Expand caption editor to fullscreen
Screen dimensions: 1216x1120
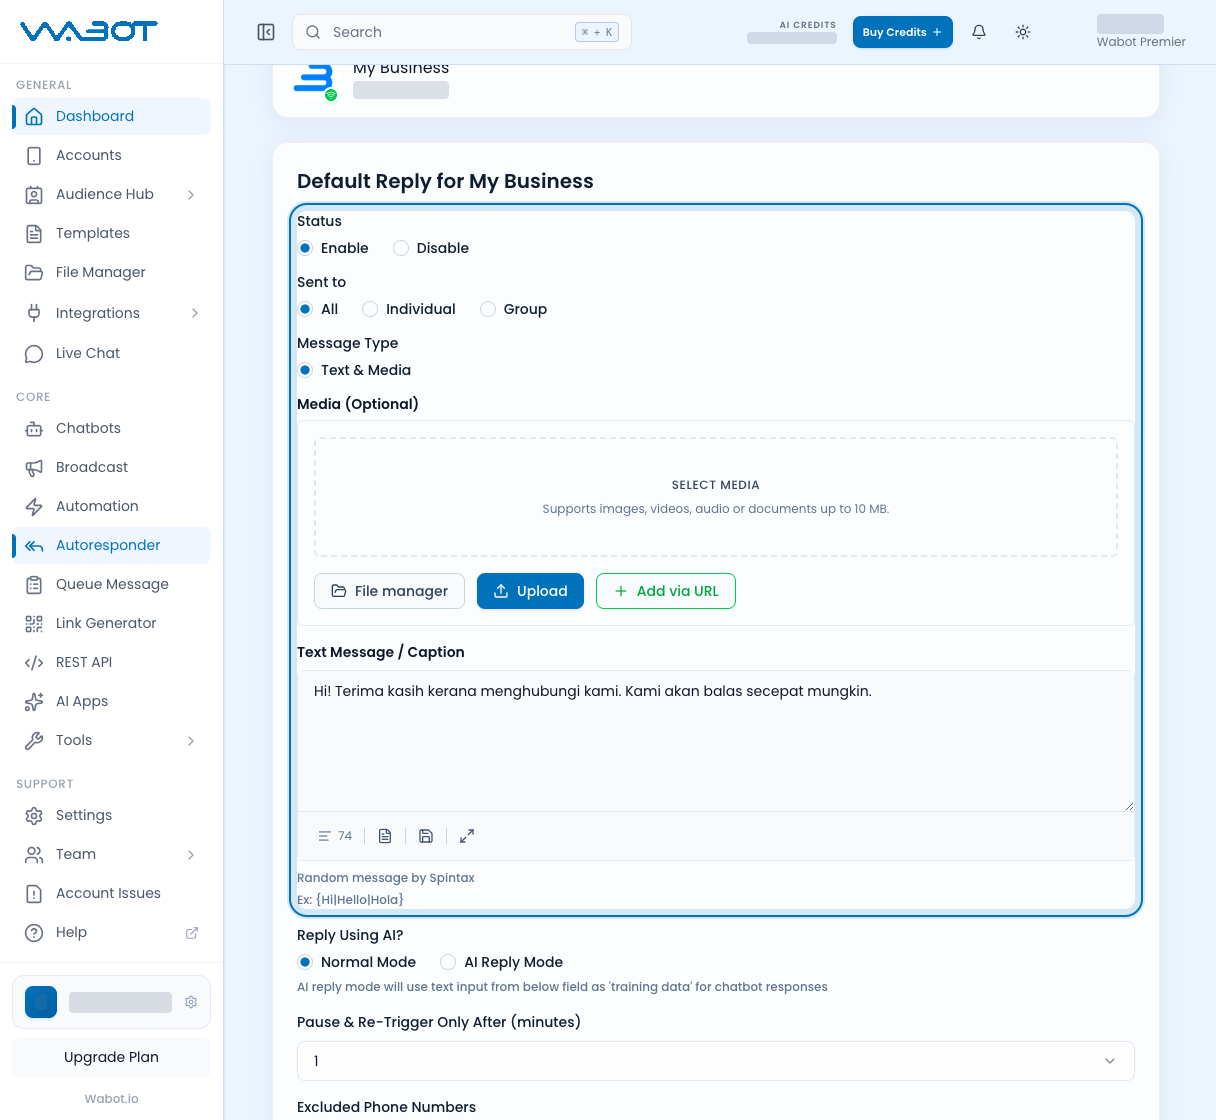[x=467, y=836]
